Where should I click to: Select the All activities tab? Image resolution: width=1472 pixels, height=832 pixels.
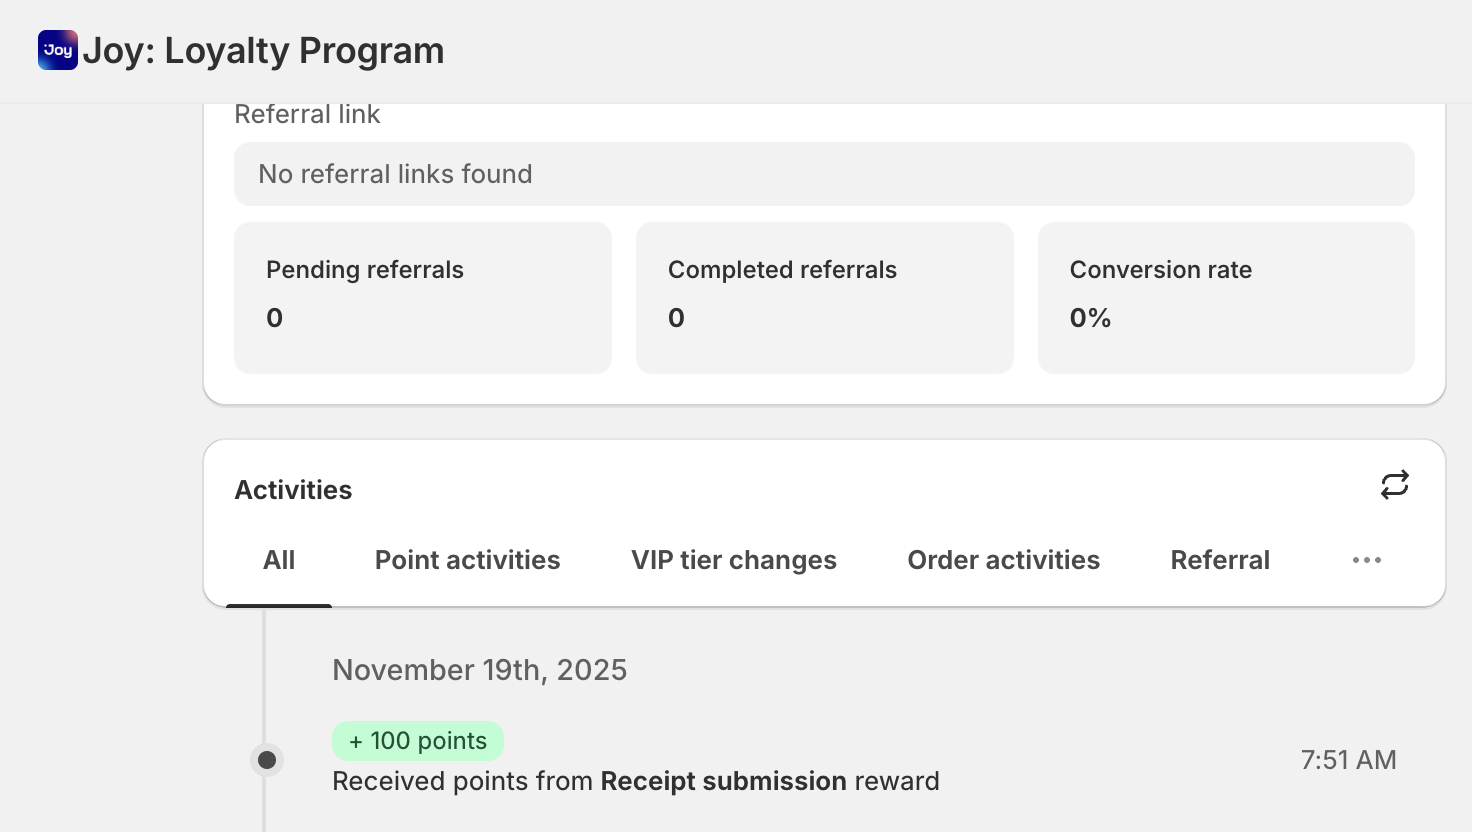click(279, 560)
